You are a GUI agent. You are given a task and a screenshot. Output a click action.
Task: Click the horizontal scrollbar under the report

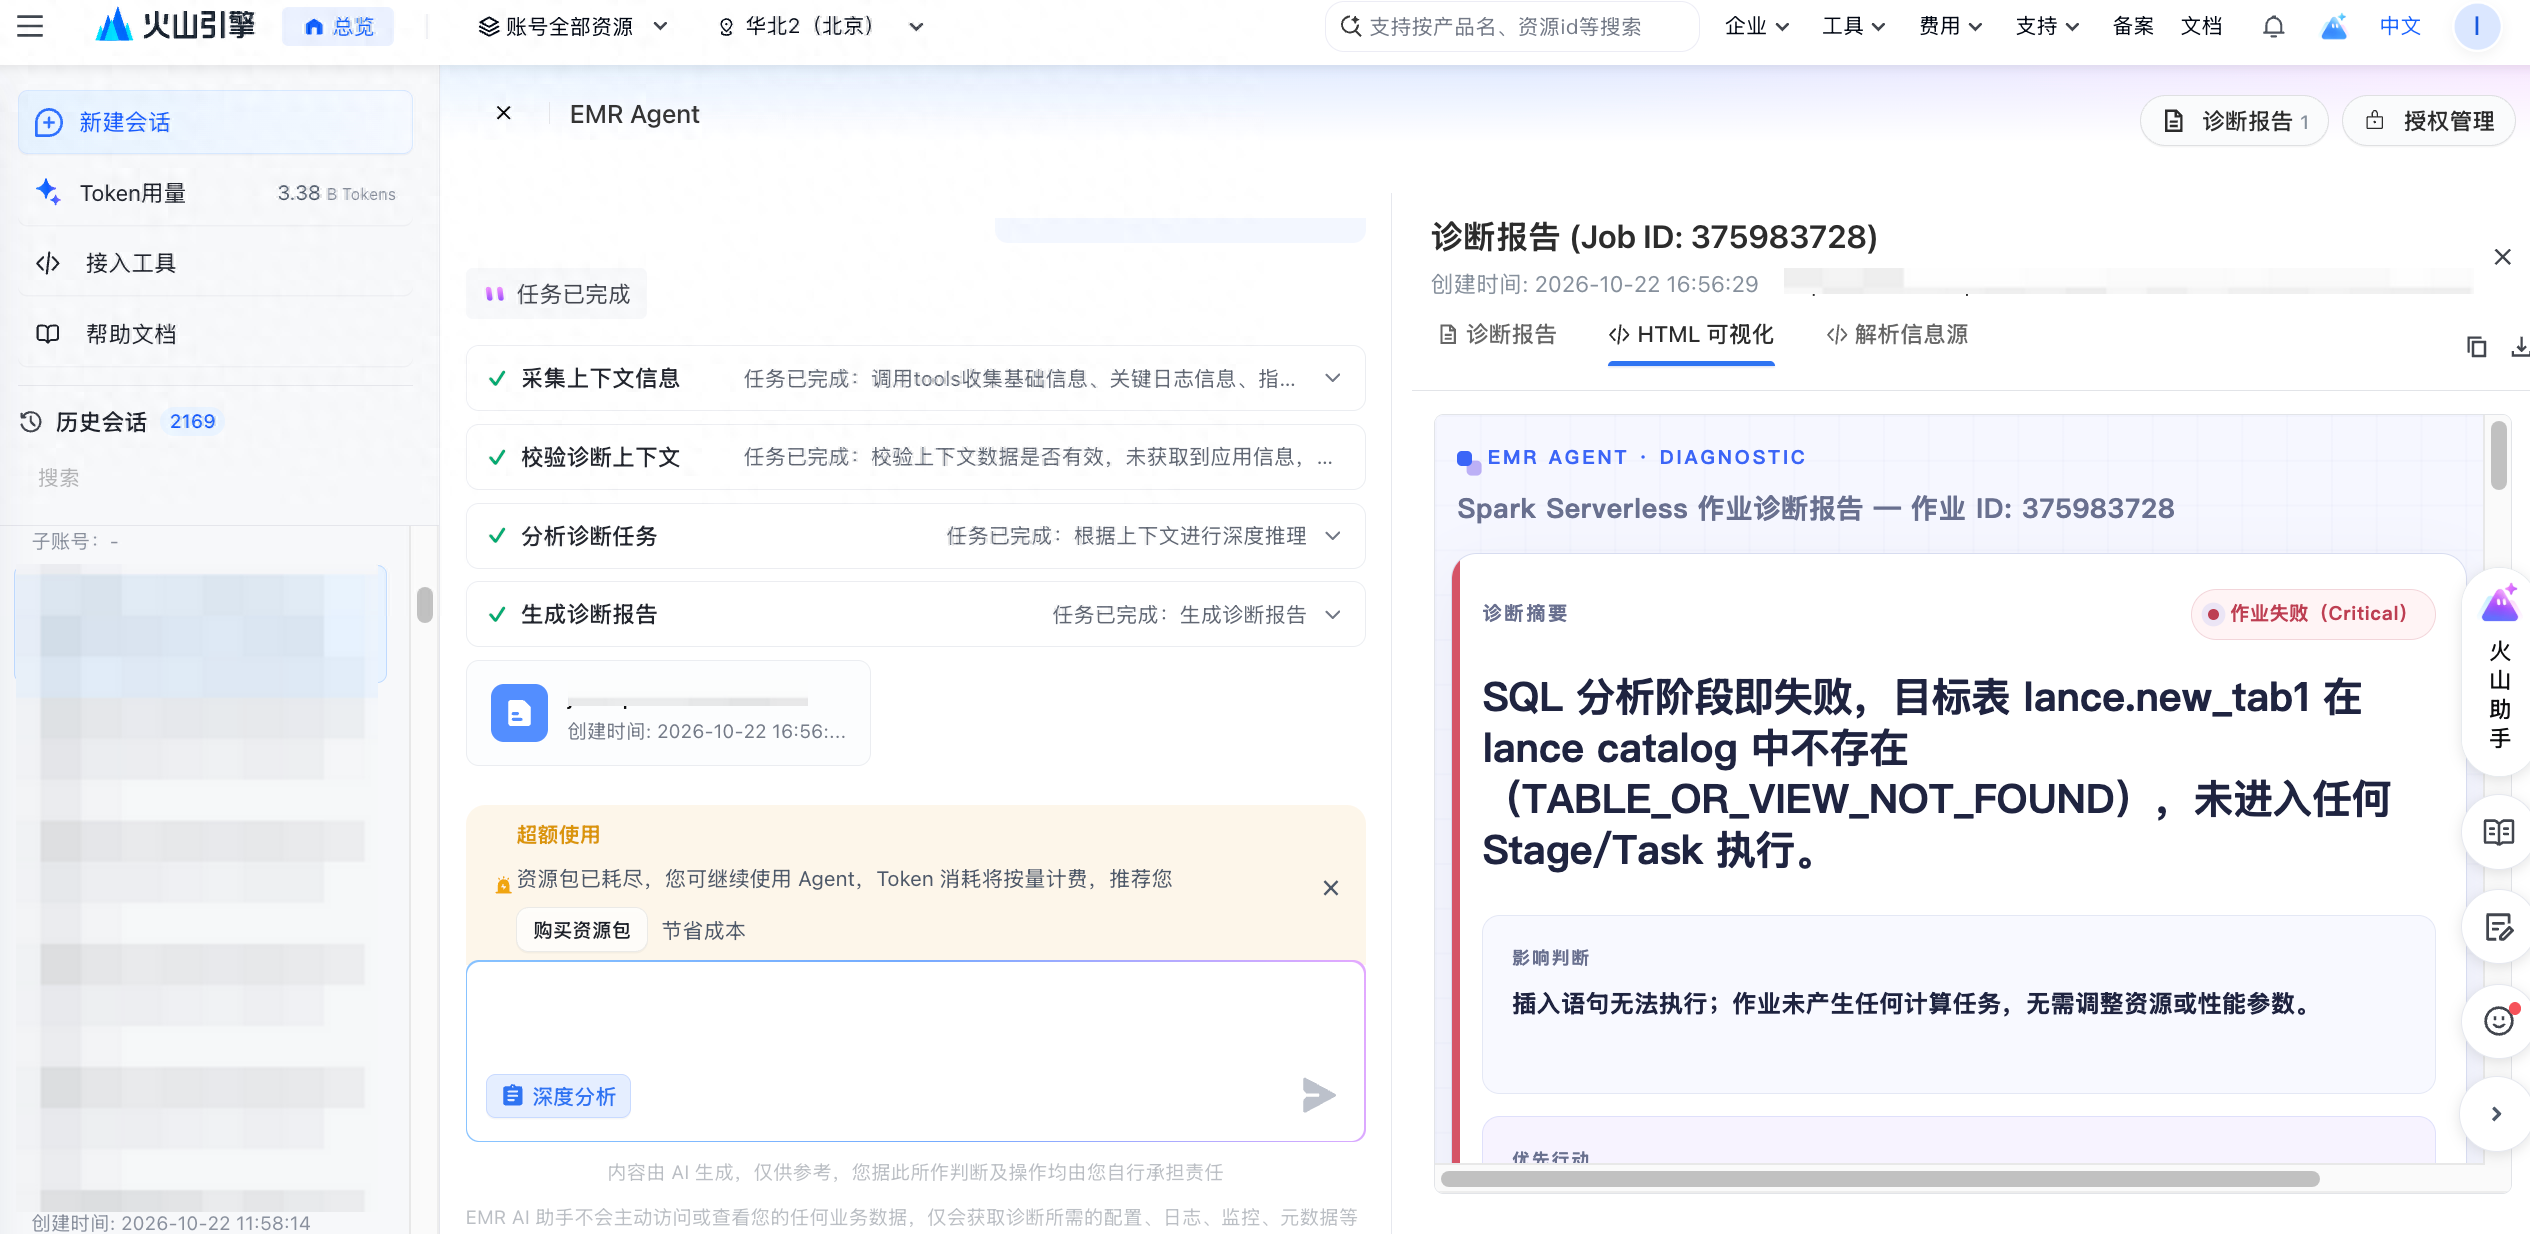pos(1880,1178)
